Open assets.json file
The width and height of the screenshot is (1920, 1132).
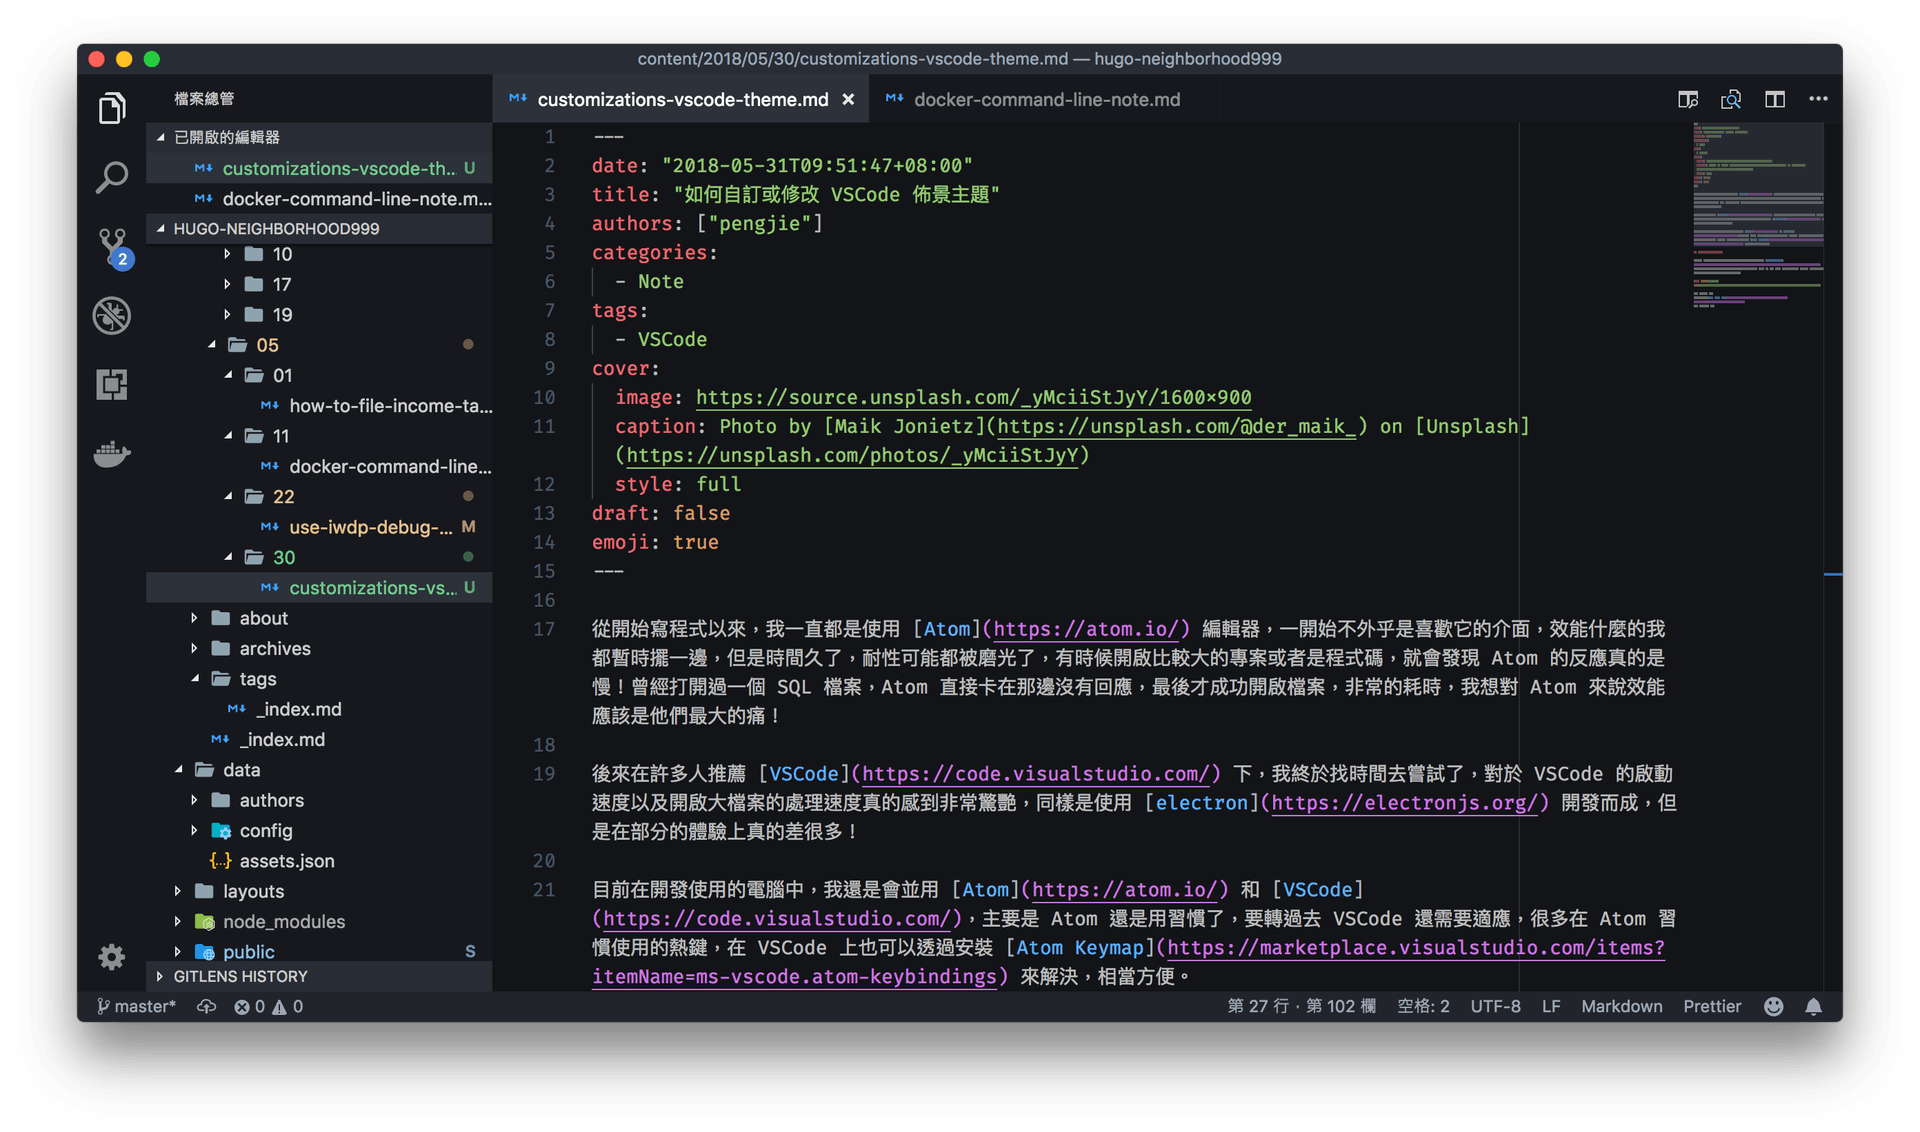[x=319, y=861]
